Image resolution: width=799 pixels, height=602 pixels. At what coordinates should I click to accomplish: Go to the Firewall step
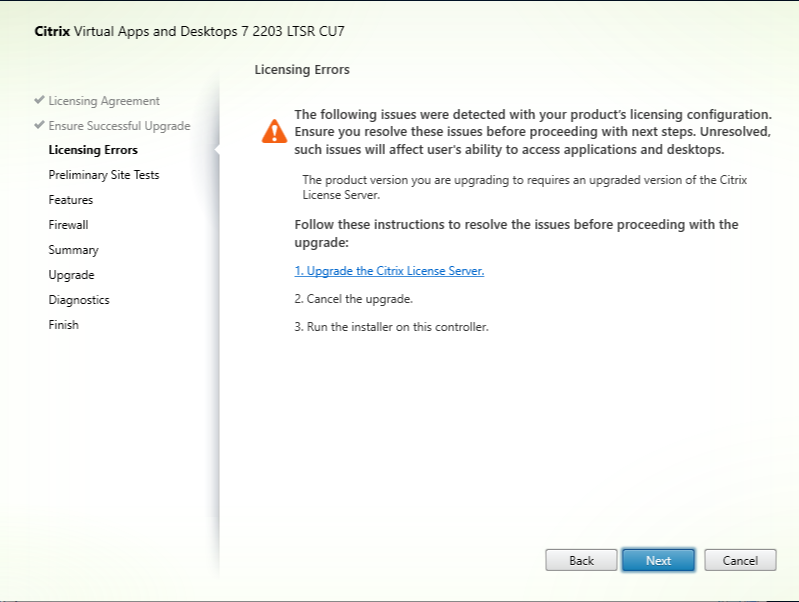coord(69,225)
